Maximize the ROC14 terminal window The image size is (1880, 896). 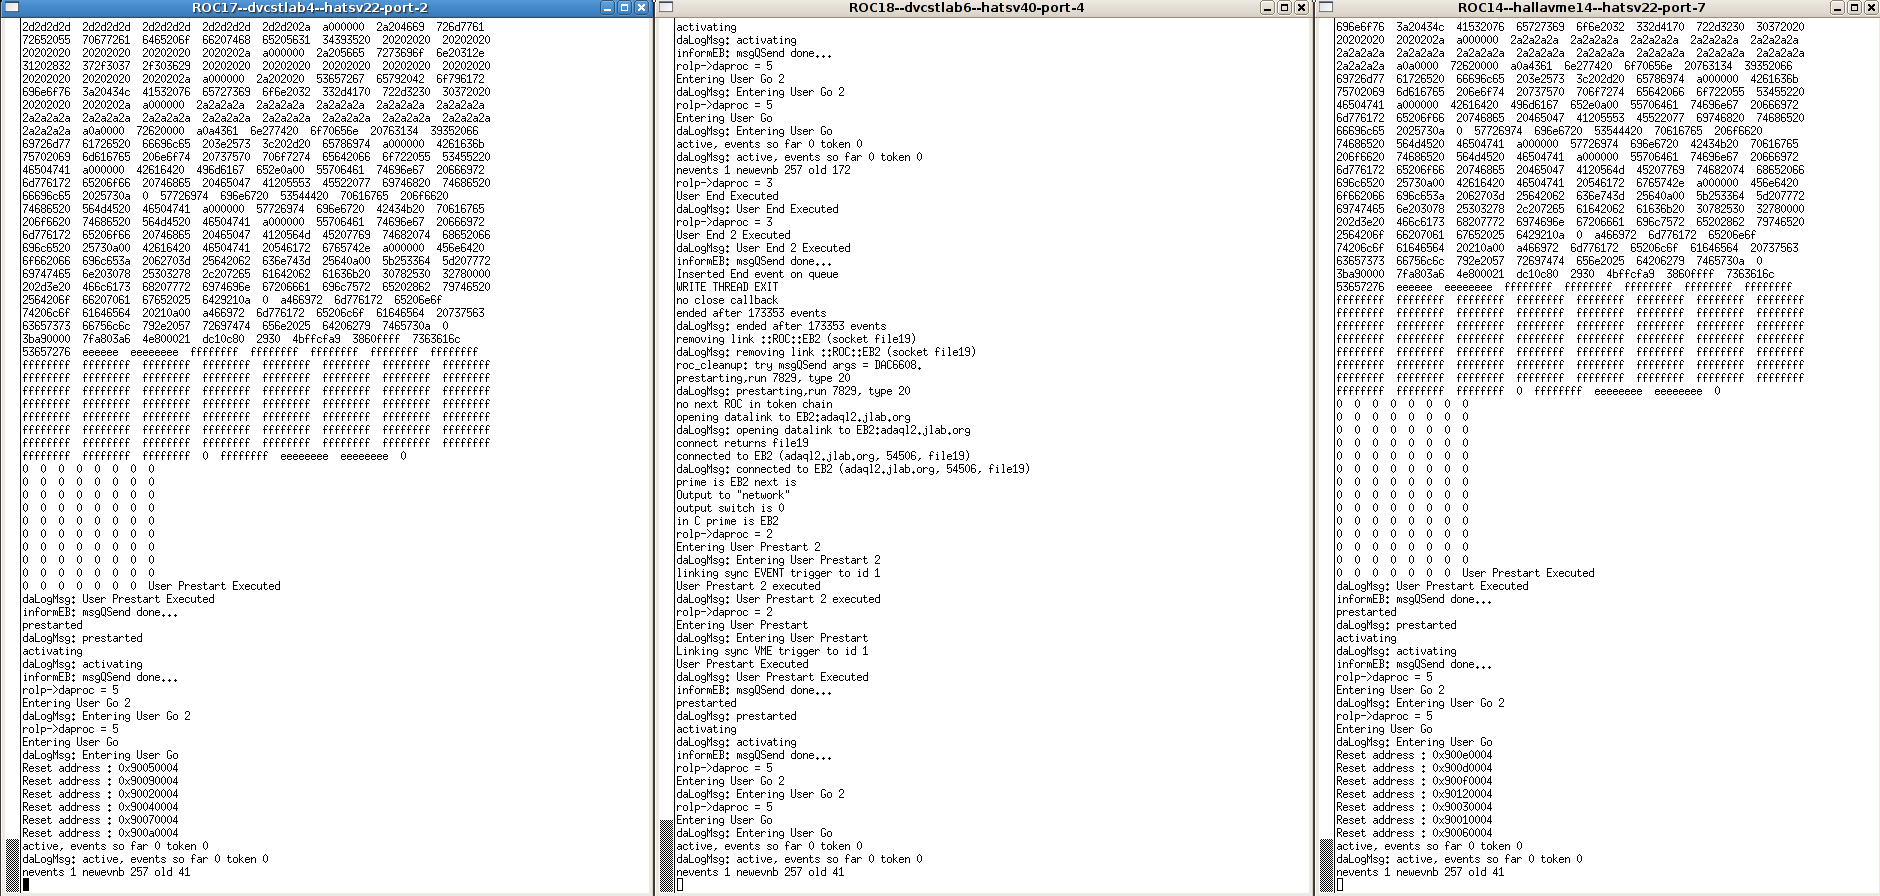coord(1854,7)
